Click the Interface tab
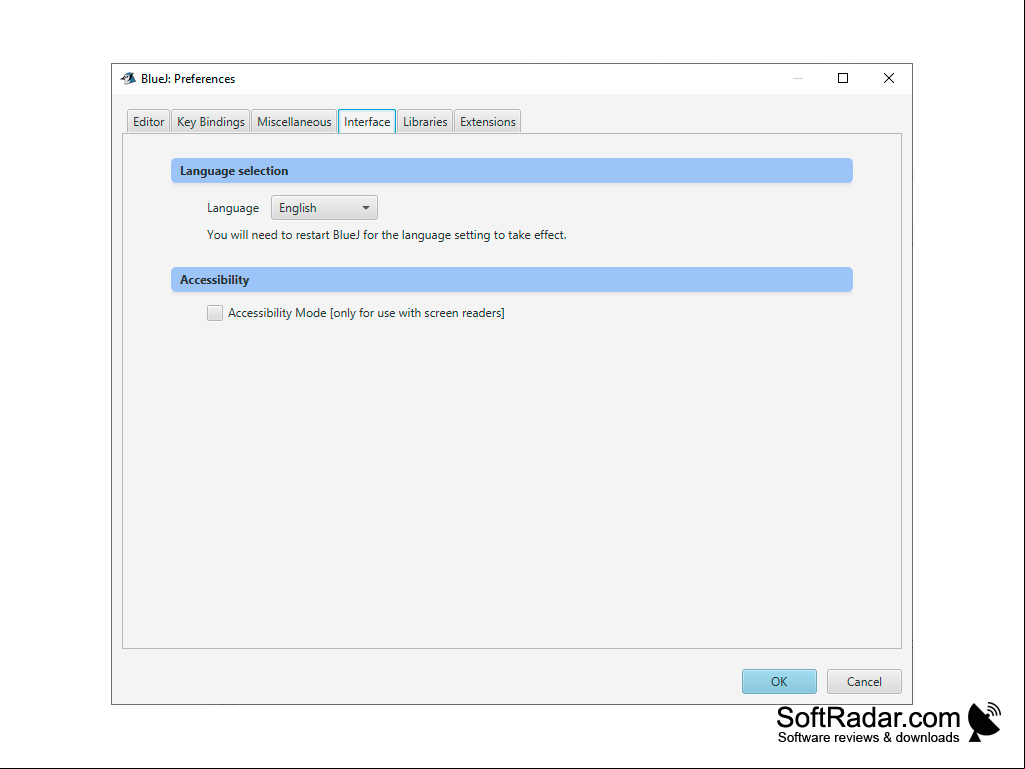 tap(367, 122)
